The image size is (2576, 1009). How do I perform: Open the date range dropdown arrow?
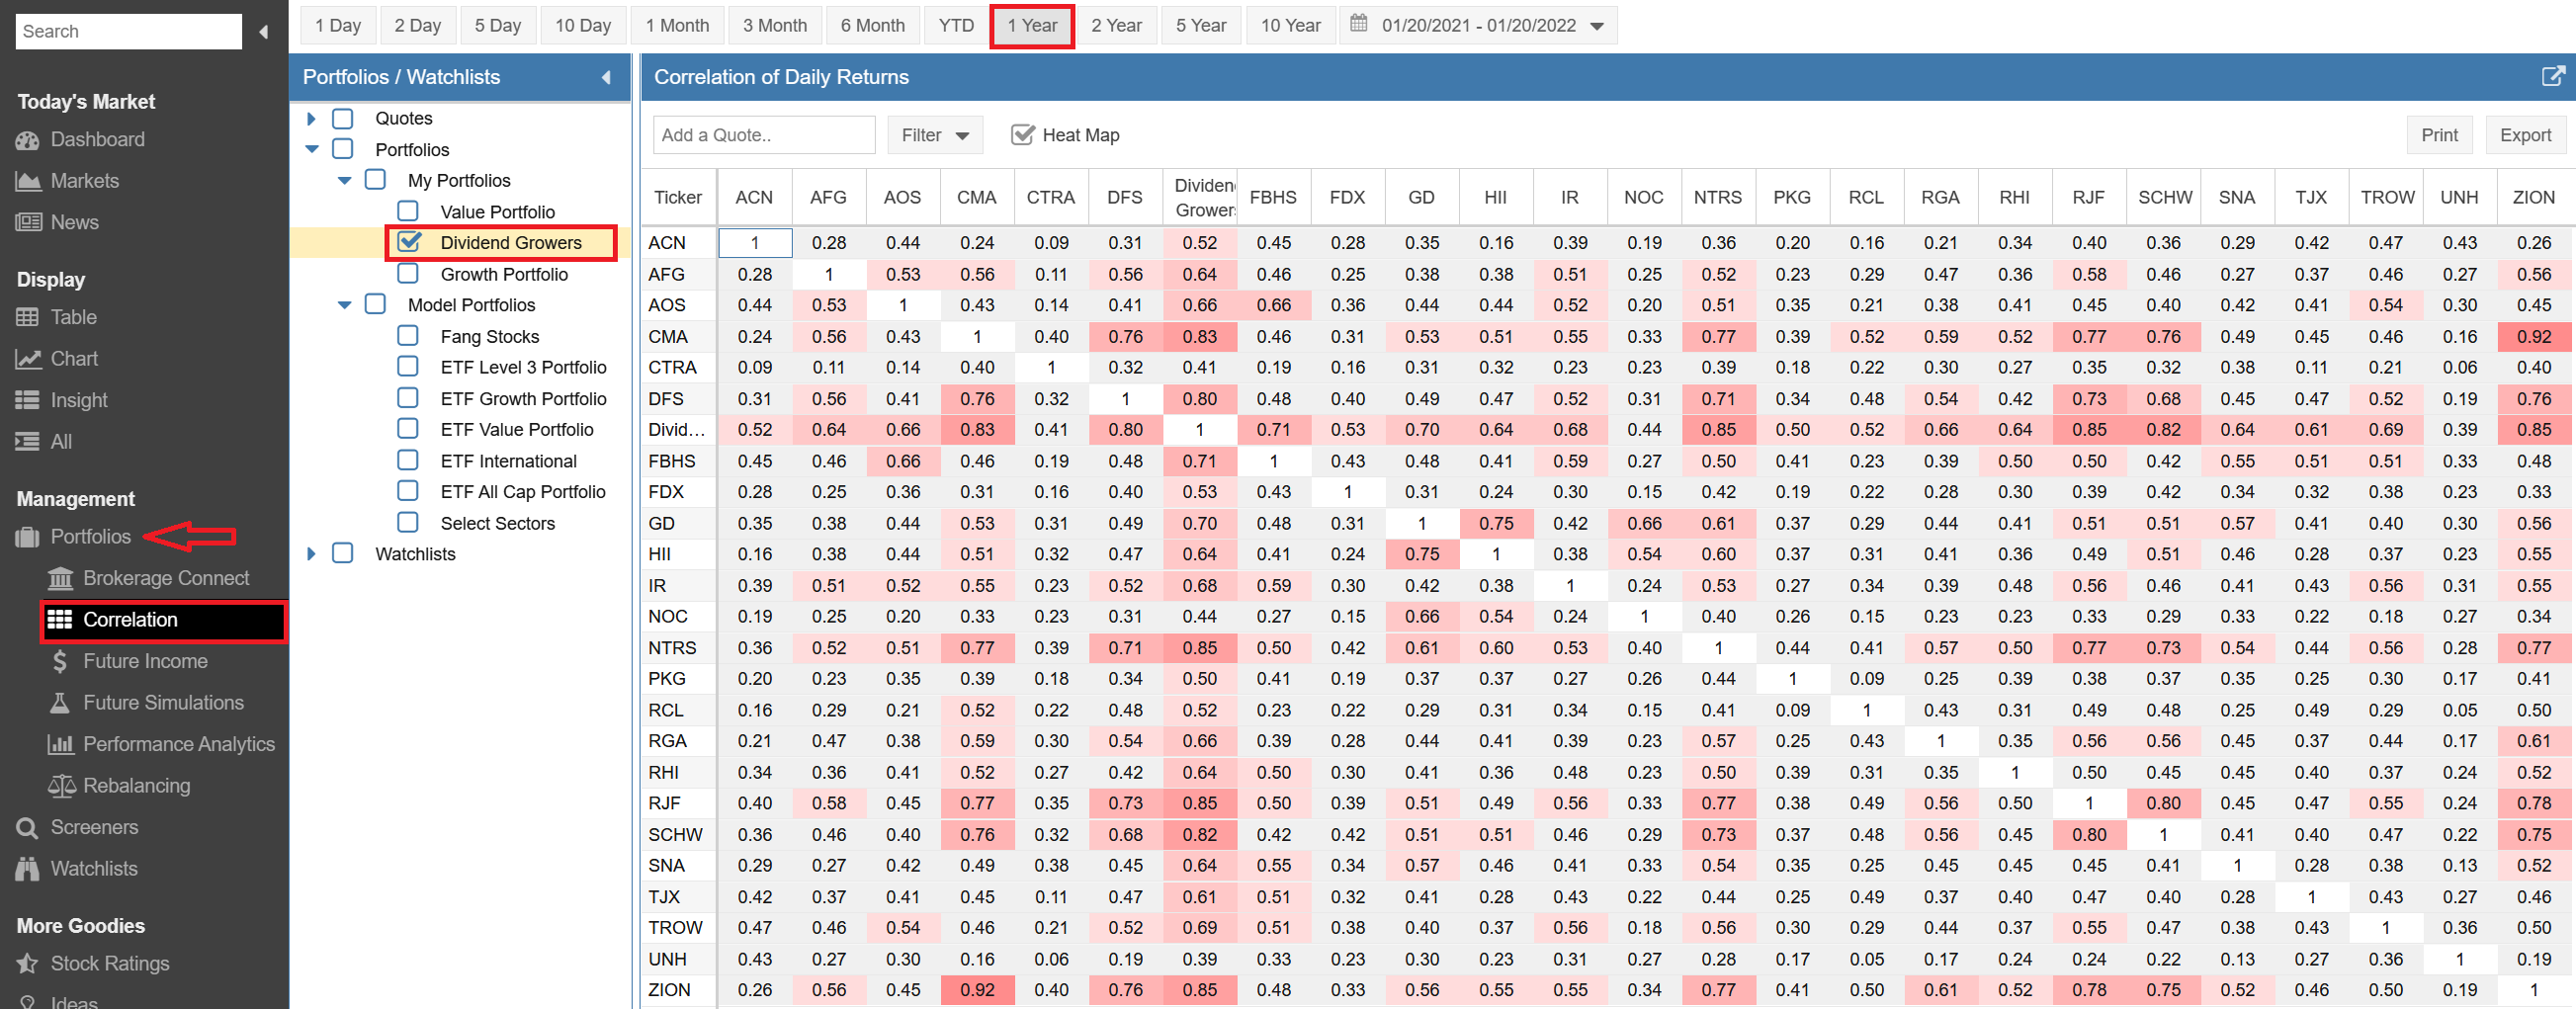[x=1597, y=26]
